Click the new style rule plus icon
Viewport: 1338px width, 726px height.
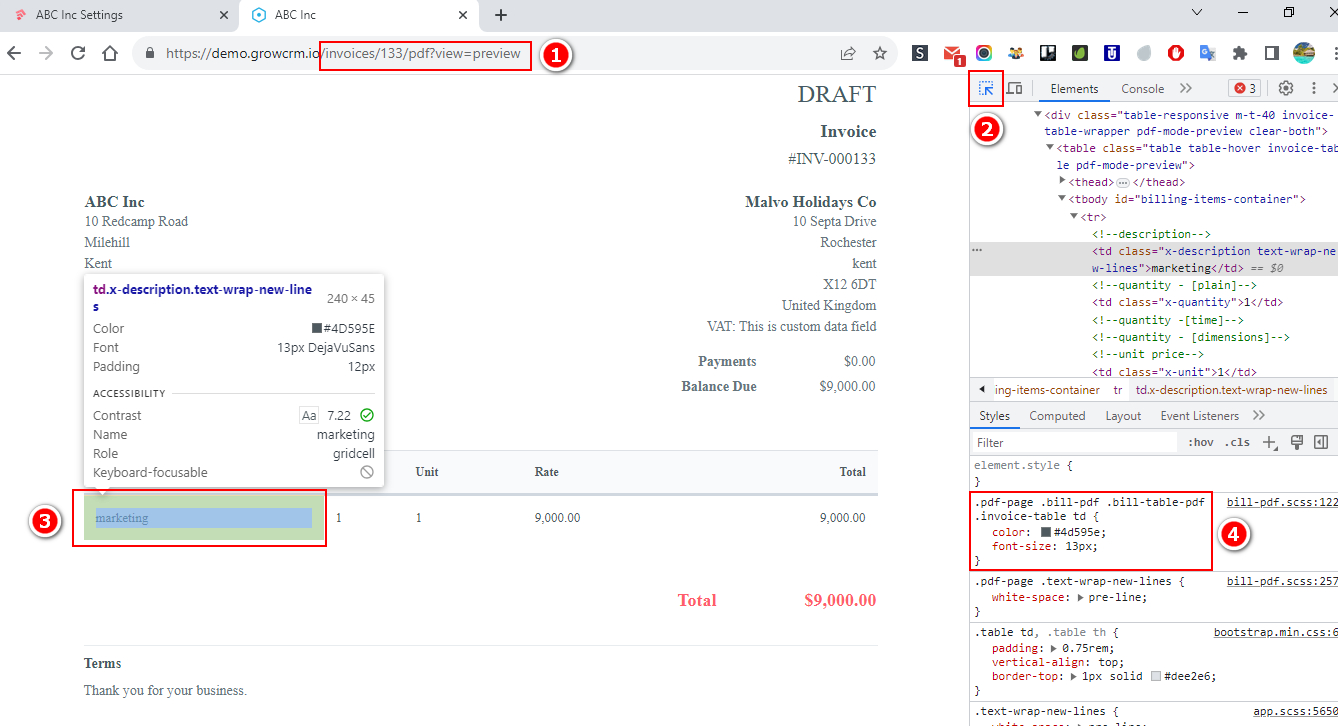pos(1269,442)
